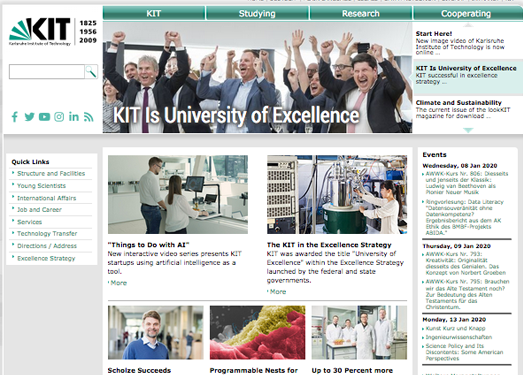Open event 'AWWK-Kurs Nr. 793' link
The image size is (523, 375).
tap(466, 263)
